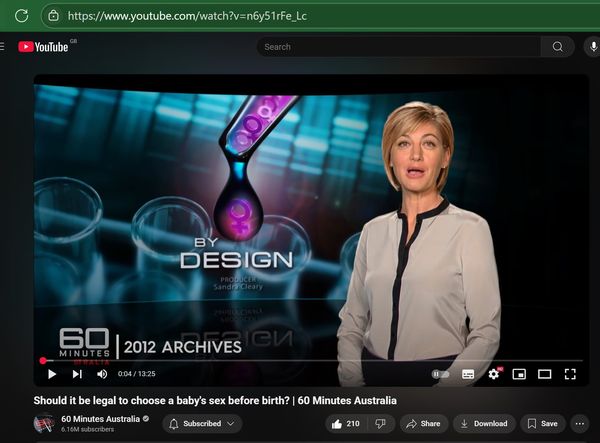Play the video with the play button
This screenshot has height=443, width=600.
(52, 374)
